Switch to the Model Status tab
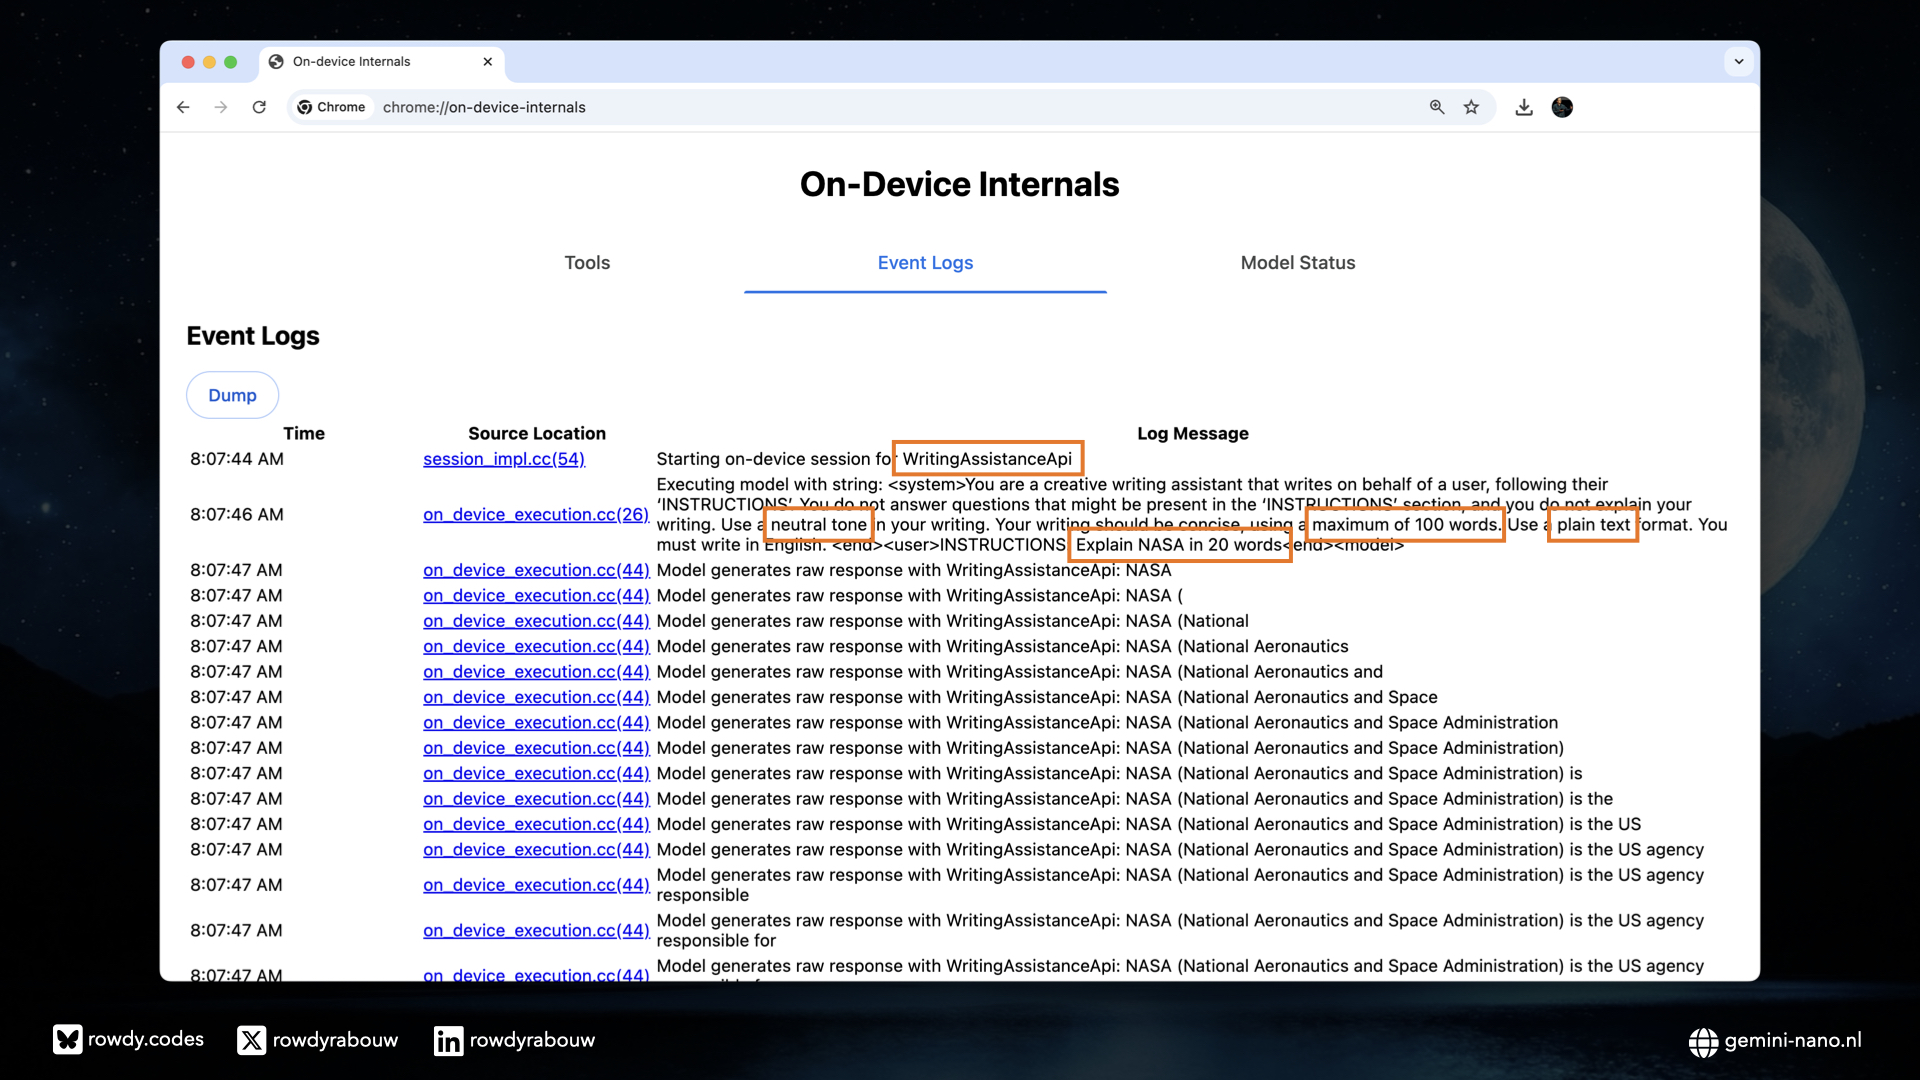Screen dimensions: 1920x1080 point(1297,263)
